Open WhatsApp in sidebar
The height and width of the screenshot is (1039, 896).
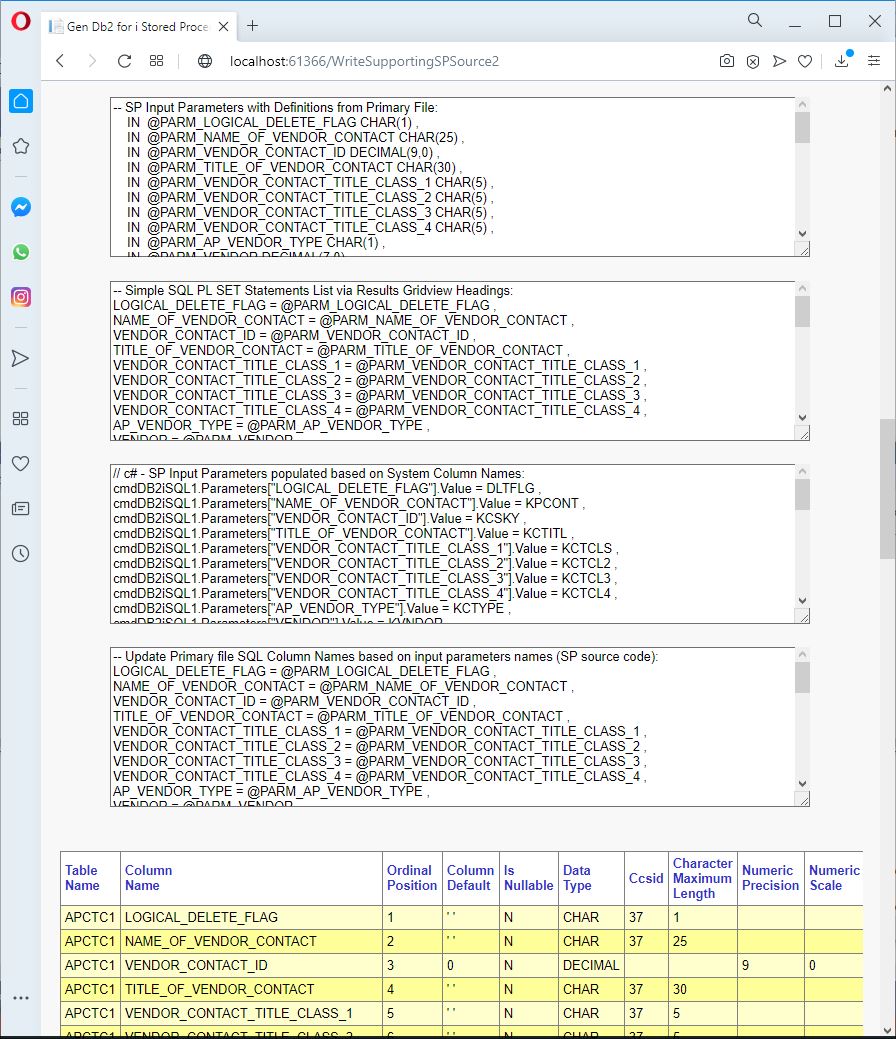pyautogui.click(x=21, y=252)
